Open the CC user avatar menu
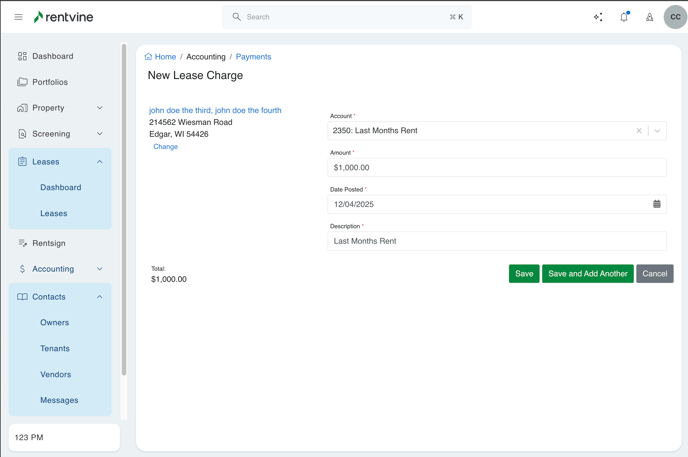This screenshot has width=688, height=457. 675,17
